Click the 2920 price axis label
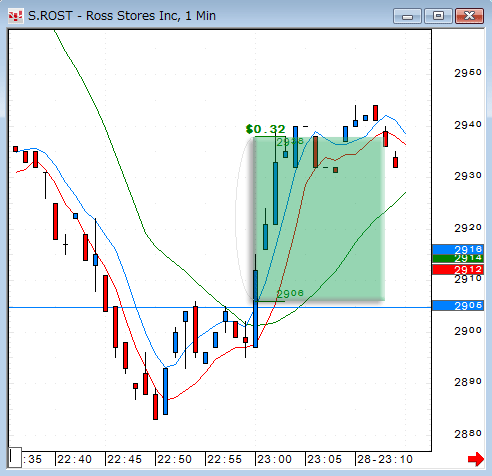 click(x=468, y=228)
